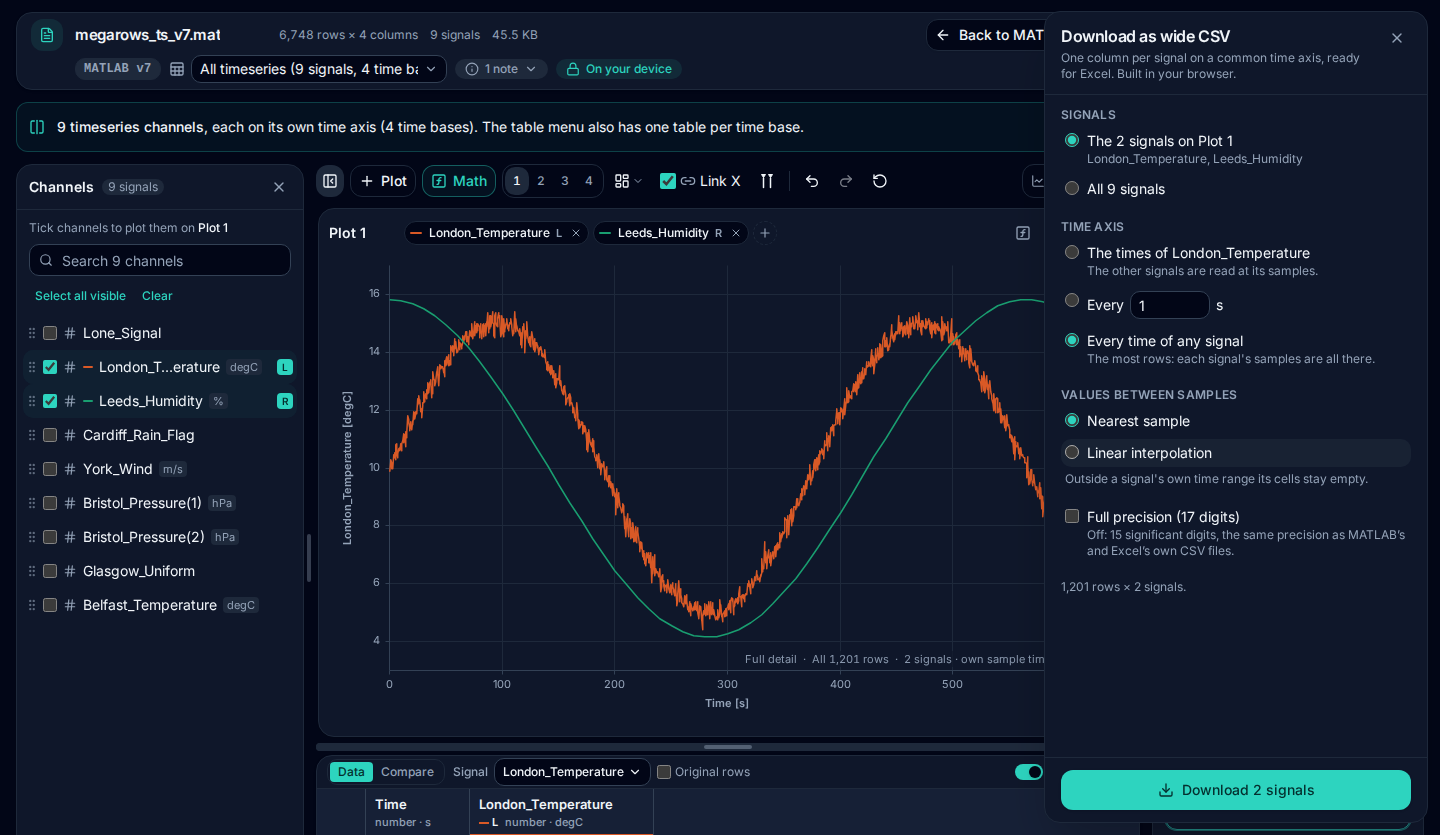This screenshot has width=1440, height=835.
Task: Click the On your device badge
Action: point(619,69)
